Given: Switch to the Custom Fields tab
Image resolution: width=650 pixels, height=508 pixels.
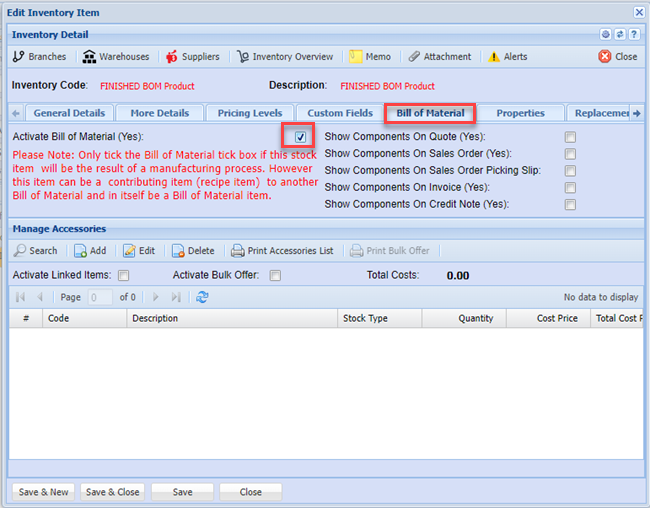Looking at the screenshot, I should (x=340, y=113).
